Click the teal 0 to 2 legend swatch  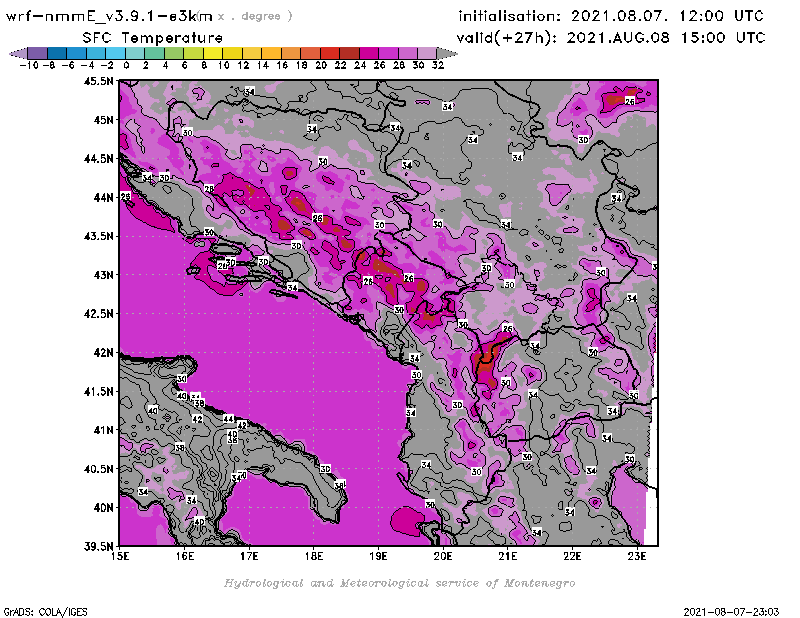[135, 53]
